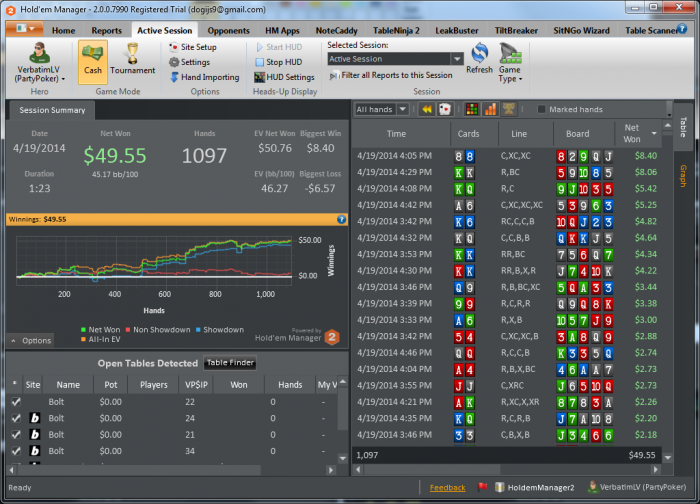Click the Refresh session icon

pyautogui.click(x=479, y=58)
